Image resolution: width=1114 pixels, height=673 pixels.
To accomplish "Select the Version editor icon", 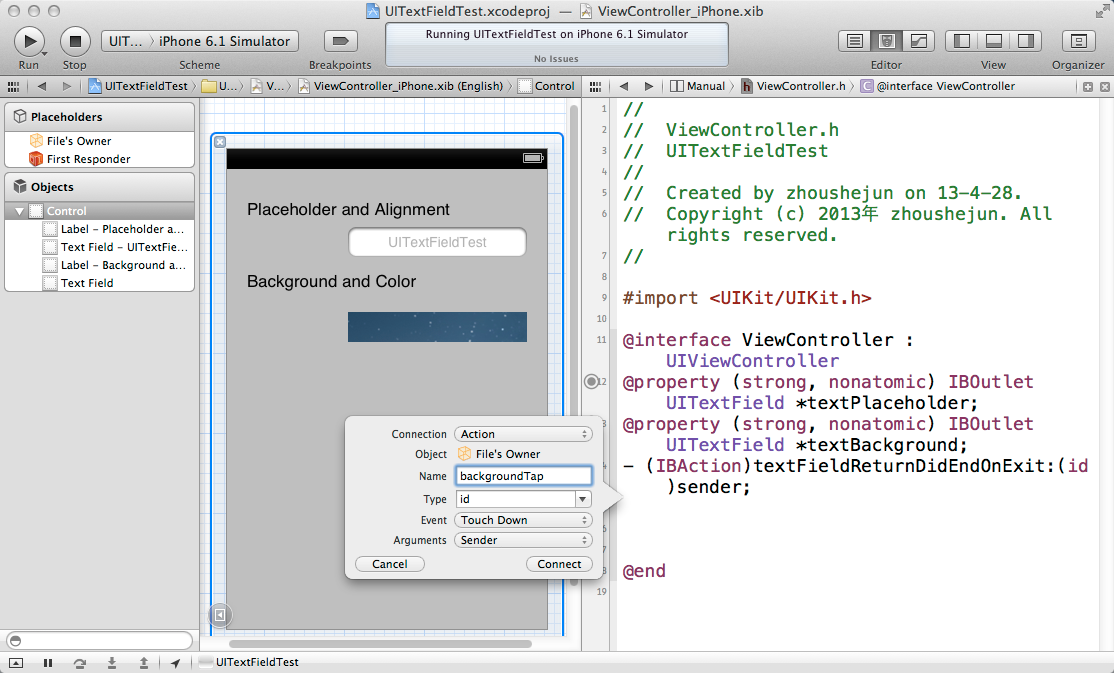I will click(918, 41).
